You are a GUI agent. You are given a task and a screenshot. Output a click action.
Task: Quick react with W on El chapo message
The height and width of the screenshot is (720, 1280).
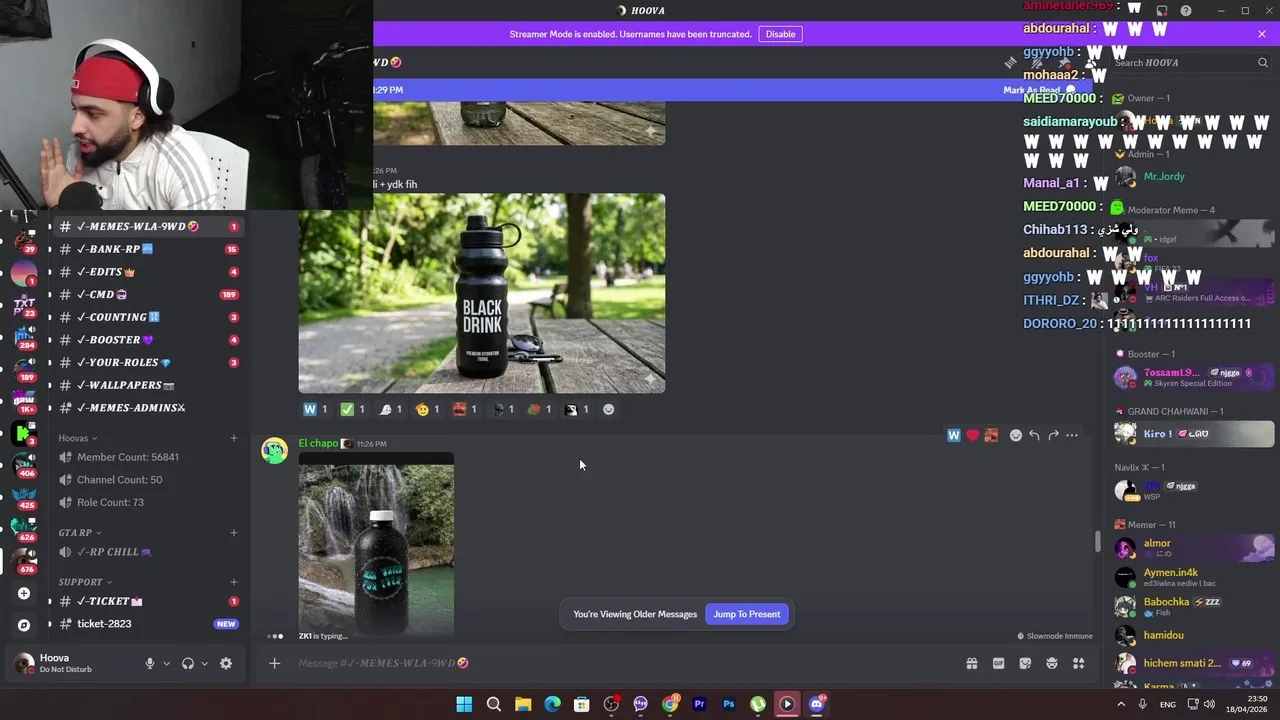point(953,435)
